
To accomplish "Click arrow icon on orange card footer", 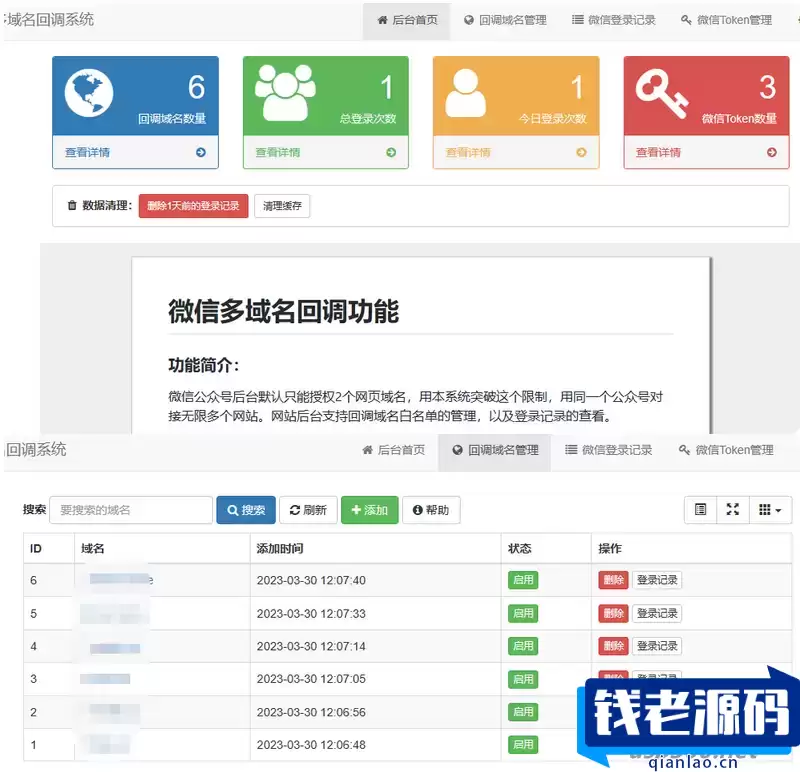I will [x=581, y=152].
